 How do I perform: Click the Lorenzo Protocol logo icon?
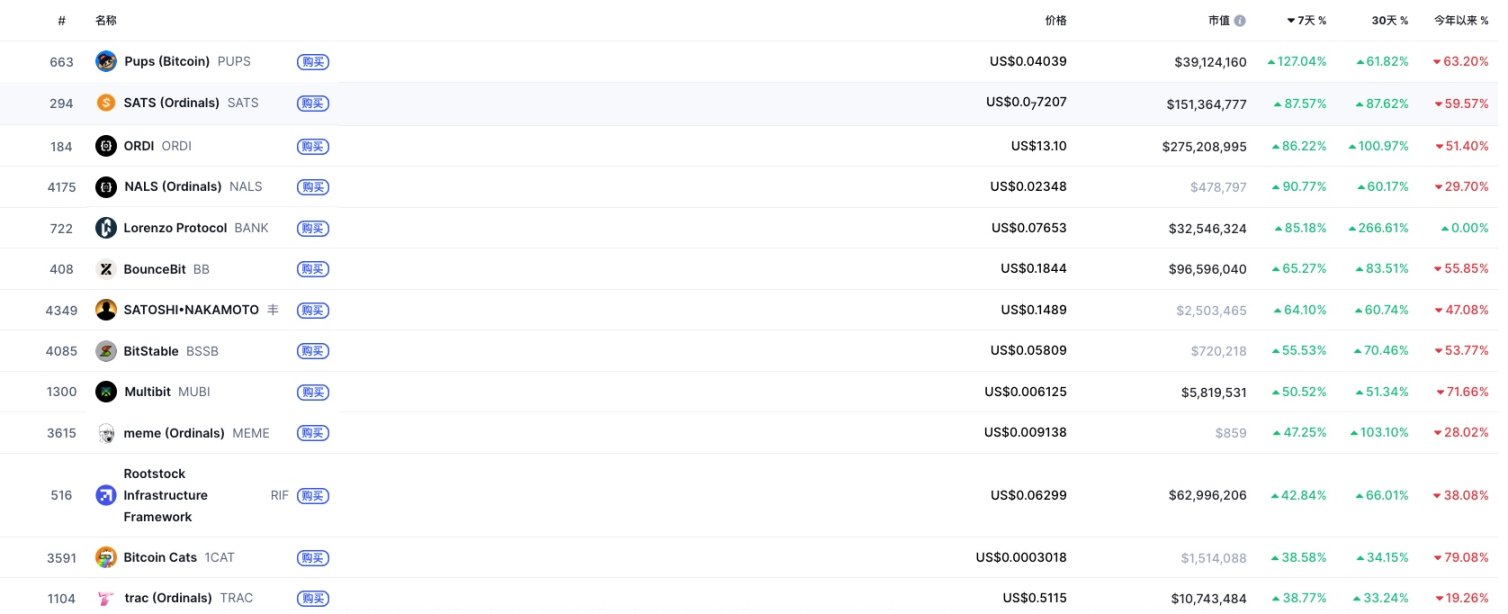pyautogui.click(x=106, y=228)
